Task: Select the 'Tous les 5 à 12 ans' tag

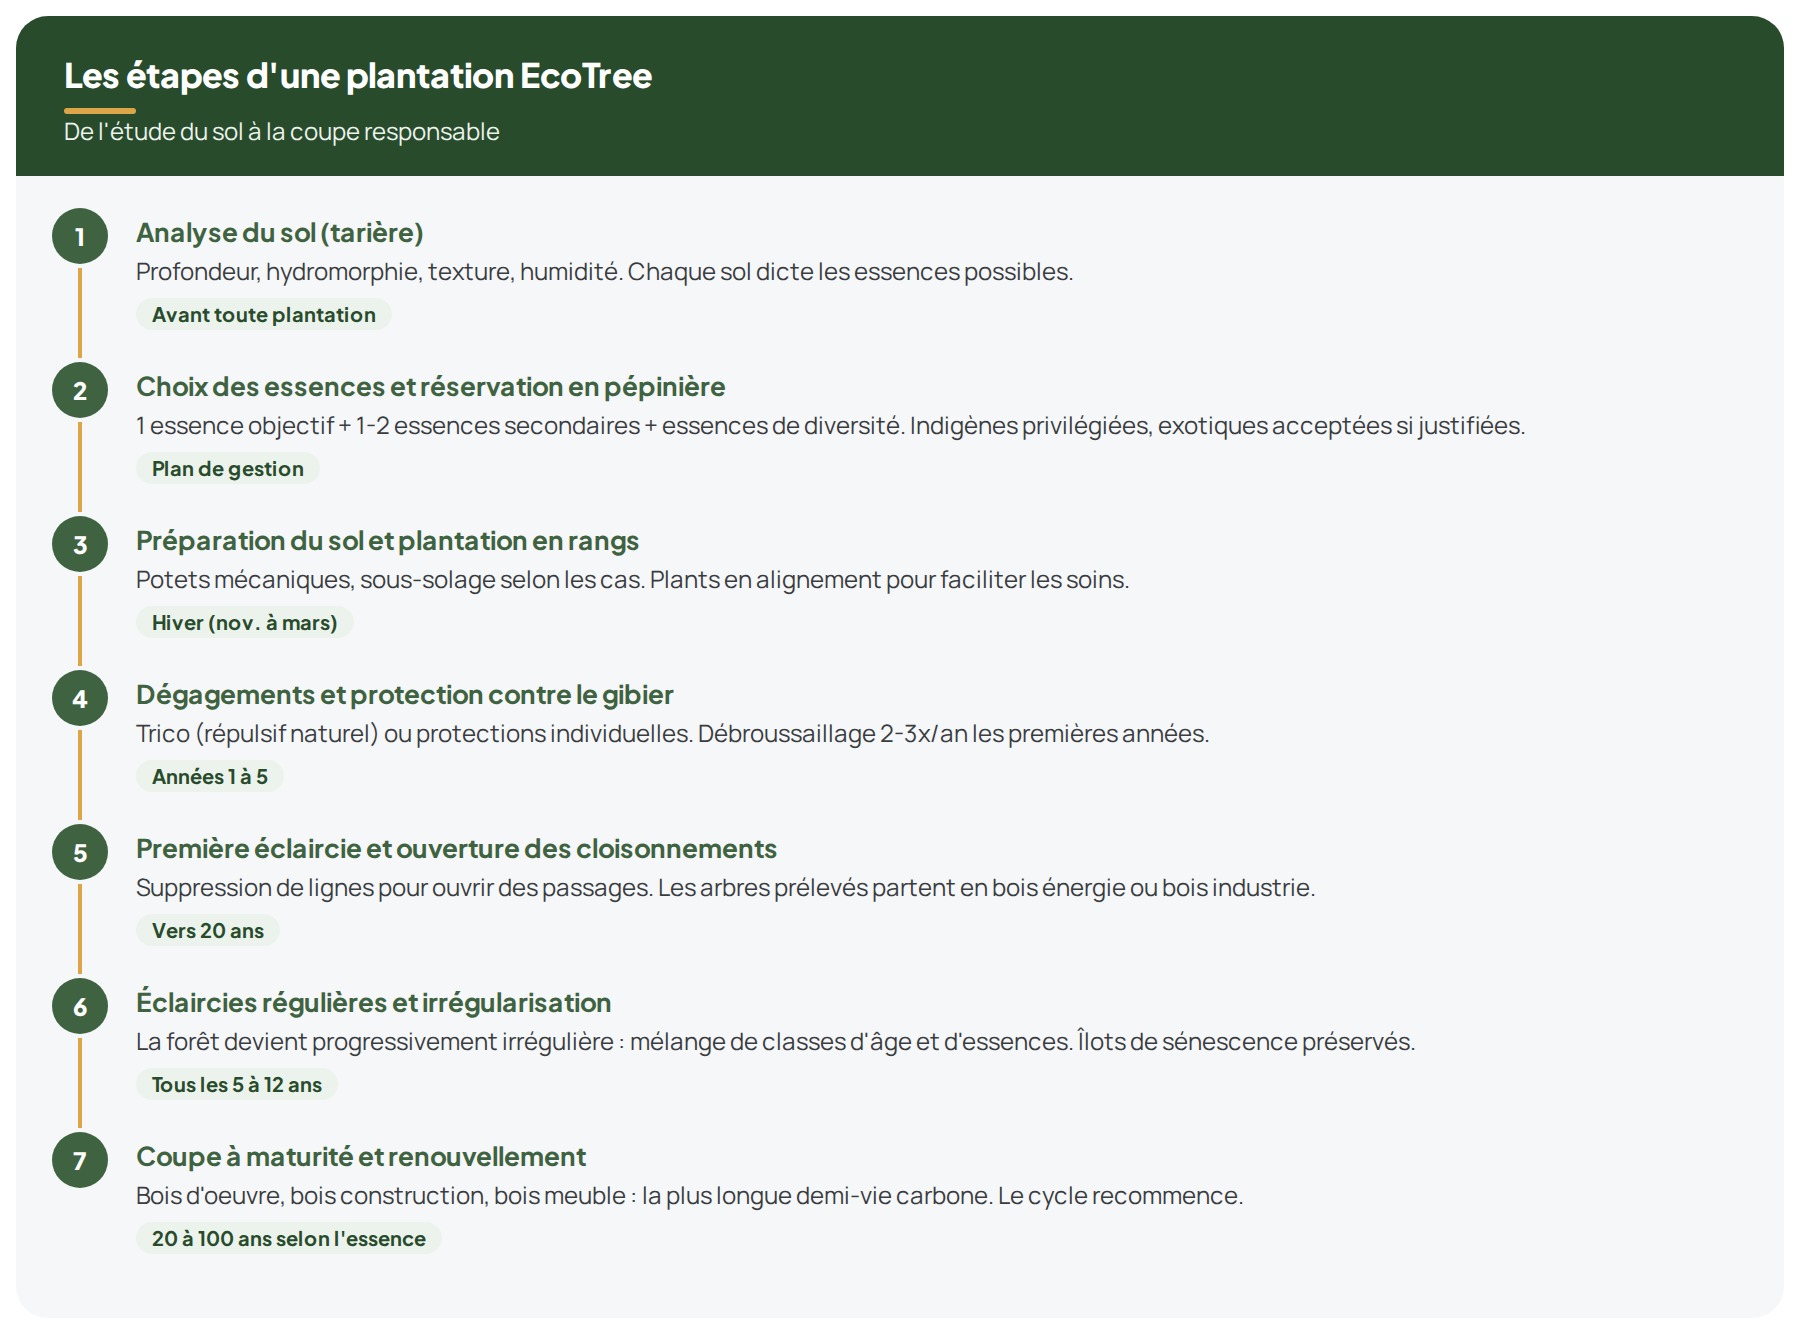Action: [236, 1085]
